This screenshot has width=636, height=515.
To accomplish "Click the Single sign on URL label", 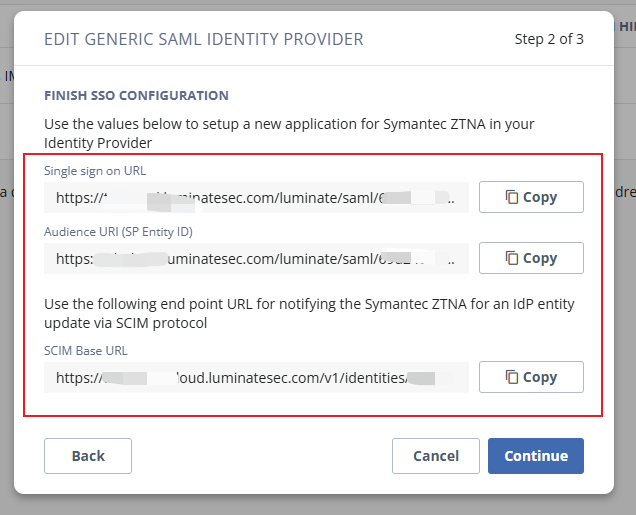I will pyautogui.click(x=95, y=171).
